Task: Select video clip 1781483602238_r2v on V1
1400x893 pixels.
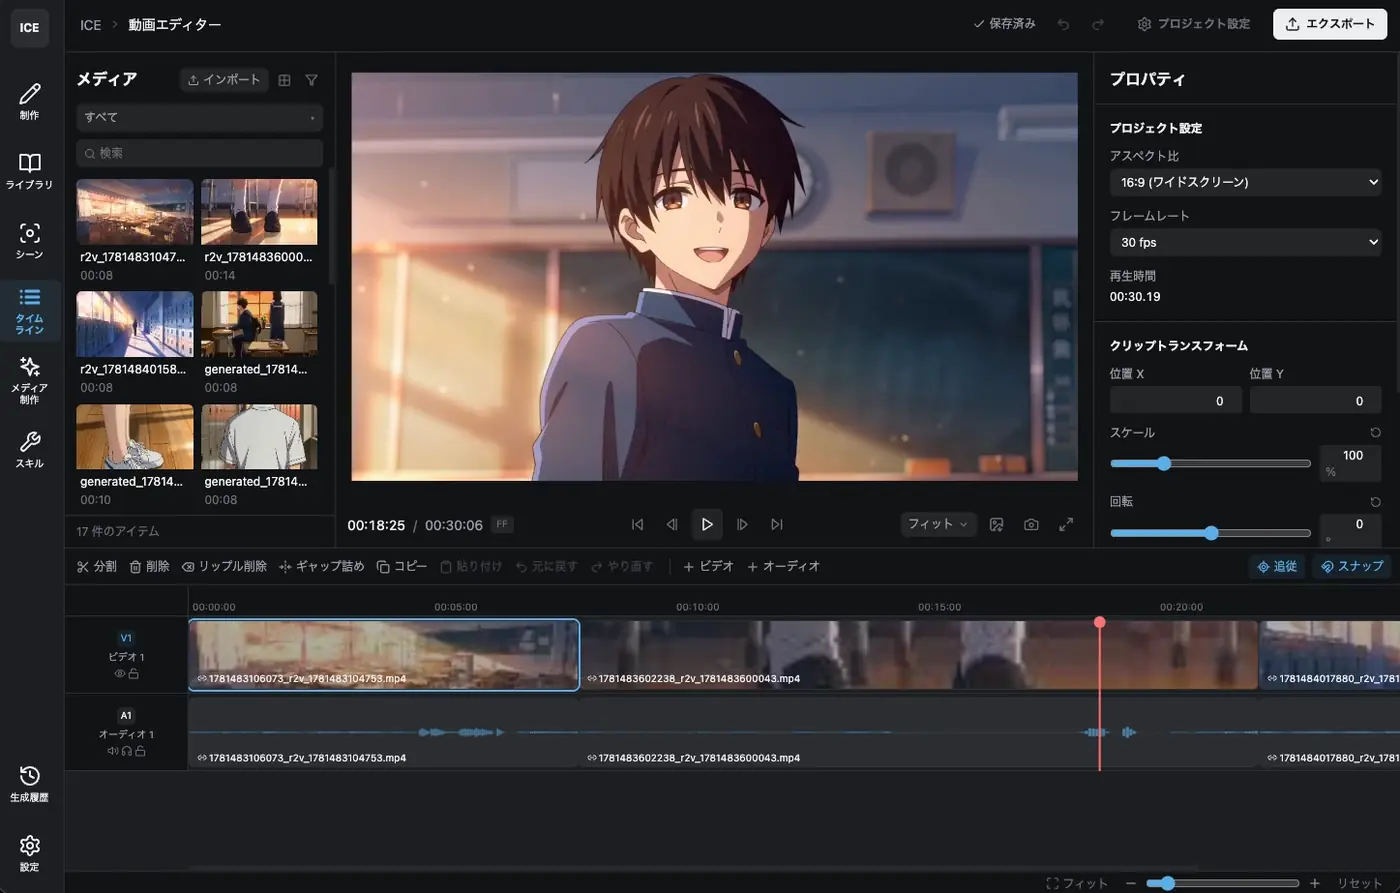Action: (x=919, y=654)
